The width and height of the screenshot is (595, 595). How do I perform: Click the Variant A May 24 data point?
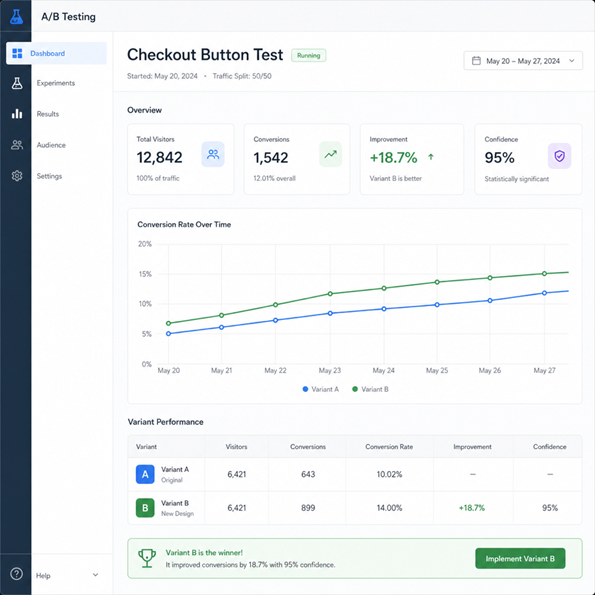tap(384, 309)
